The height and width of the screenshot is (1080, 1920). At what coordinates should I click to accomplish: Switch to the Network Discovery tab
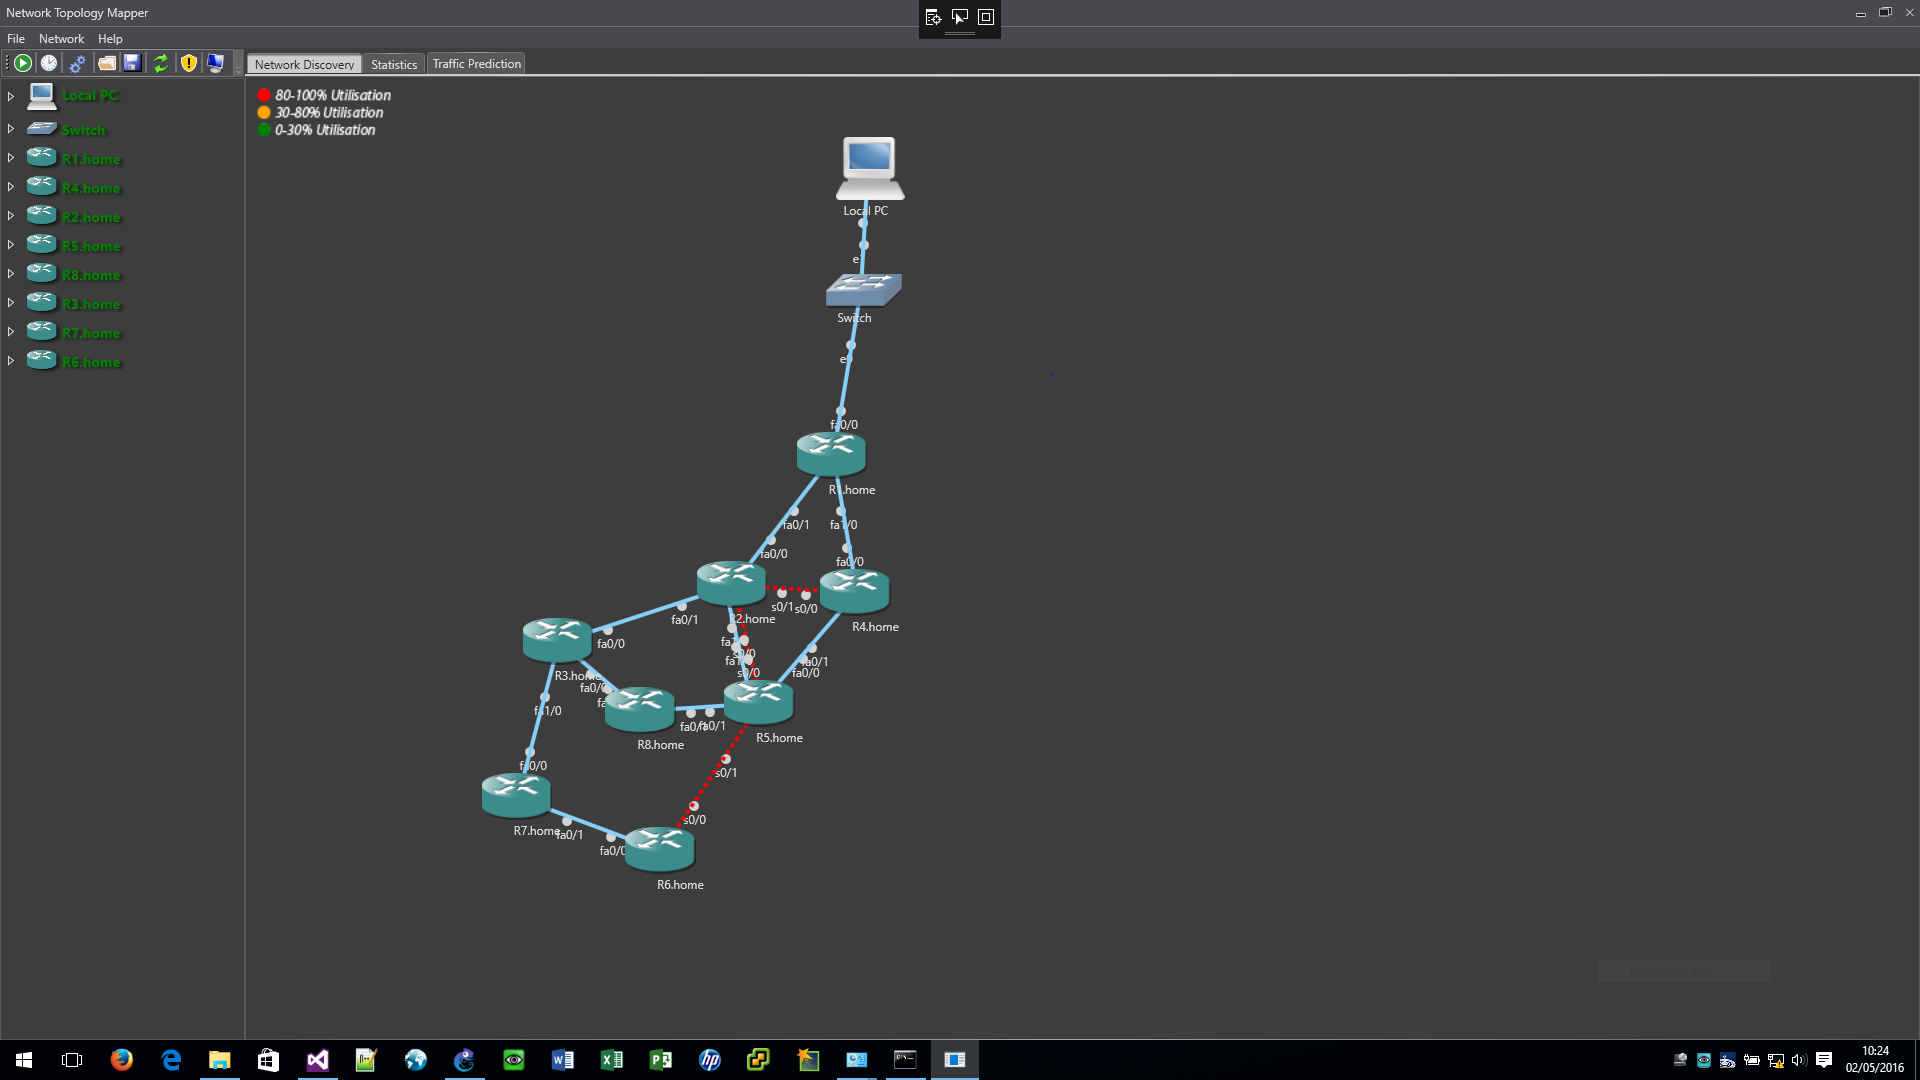coord(304,64)
